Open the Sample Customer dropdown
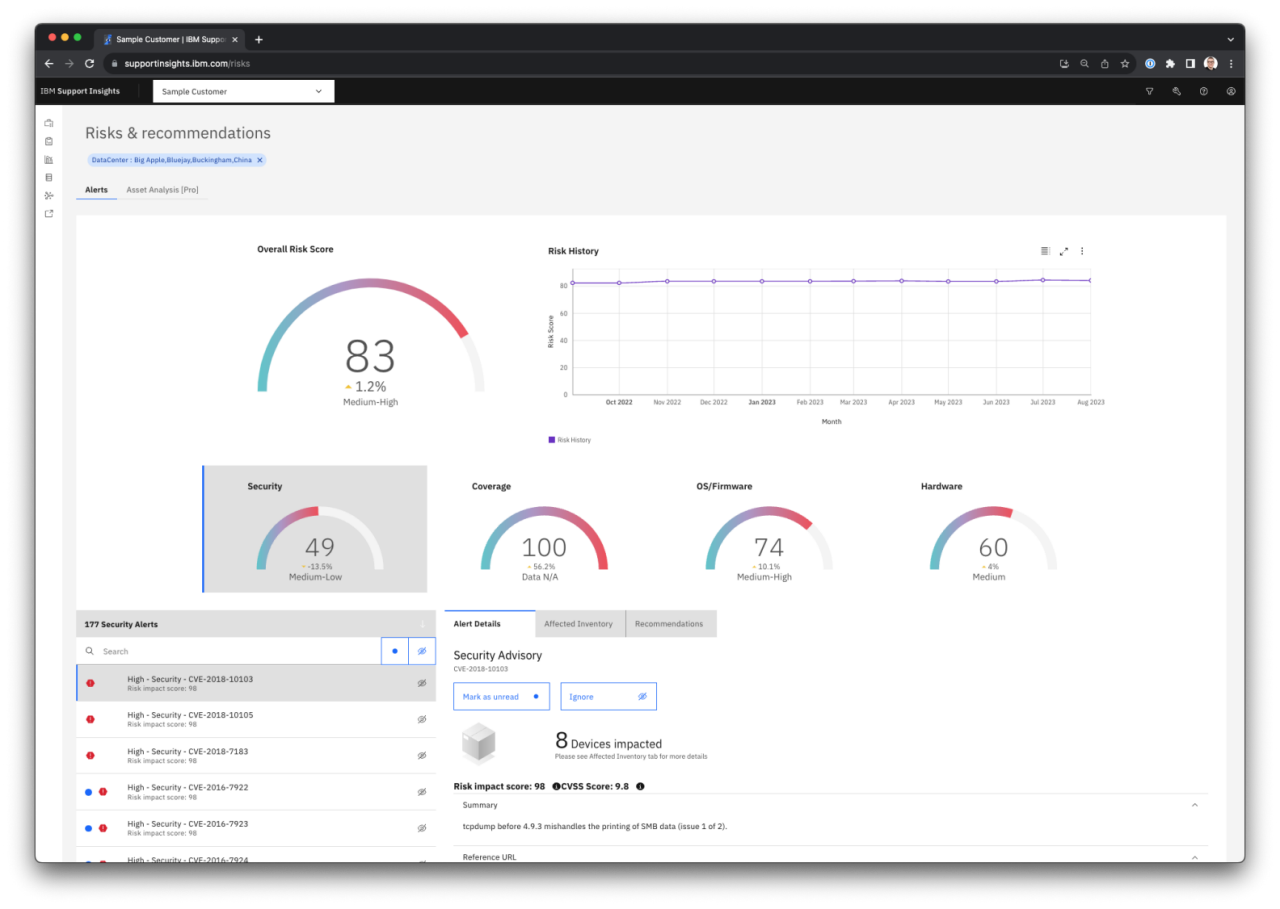Screen dimensions: 1280x909 pyautogui.click(x=243, y=91)
